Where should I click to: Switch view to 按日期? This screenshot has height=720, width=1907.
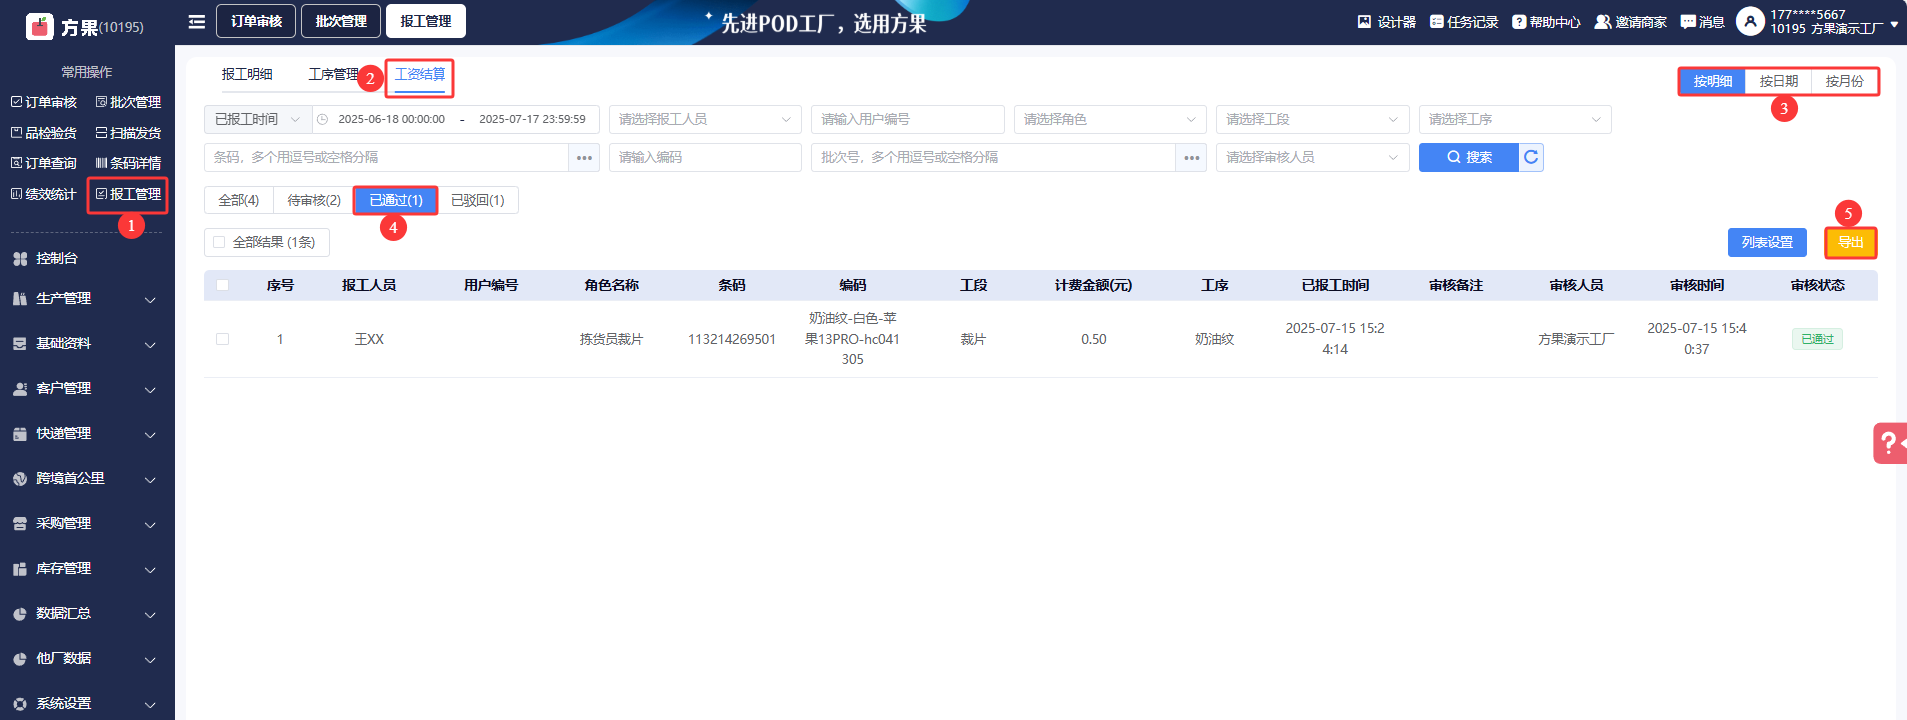(x=1779, y=81)
